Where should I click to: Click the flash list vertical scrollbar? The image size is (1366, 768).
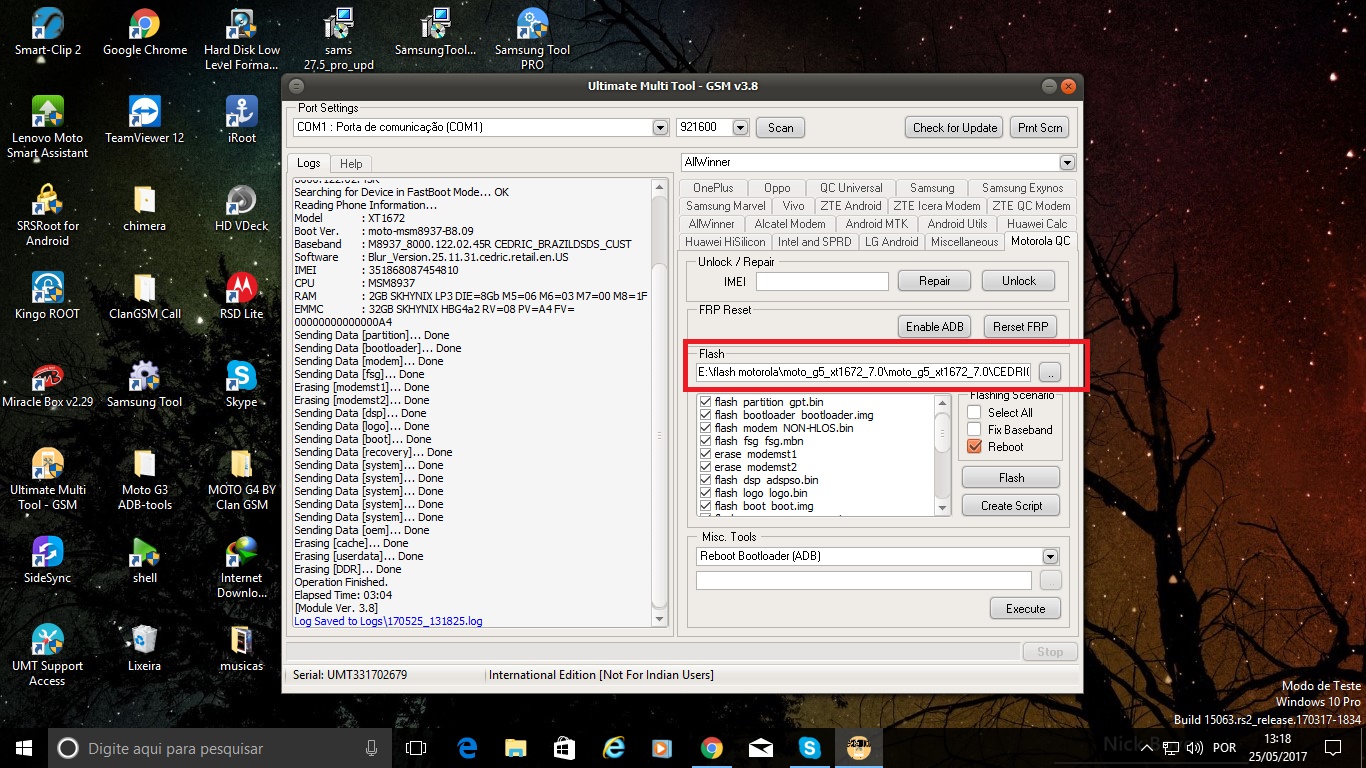point(942,455)
